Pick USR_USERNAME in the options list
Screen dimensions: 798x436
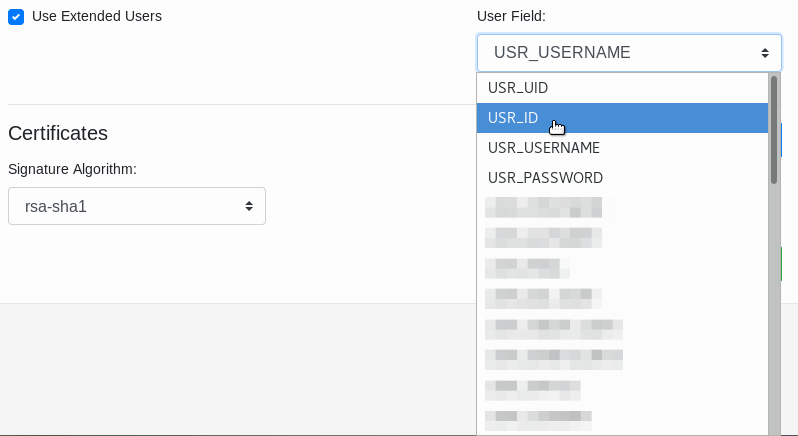click(x=544, y=148)
